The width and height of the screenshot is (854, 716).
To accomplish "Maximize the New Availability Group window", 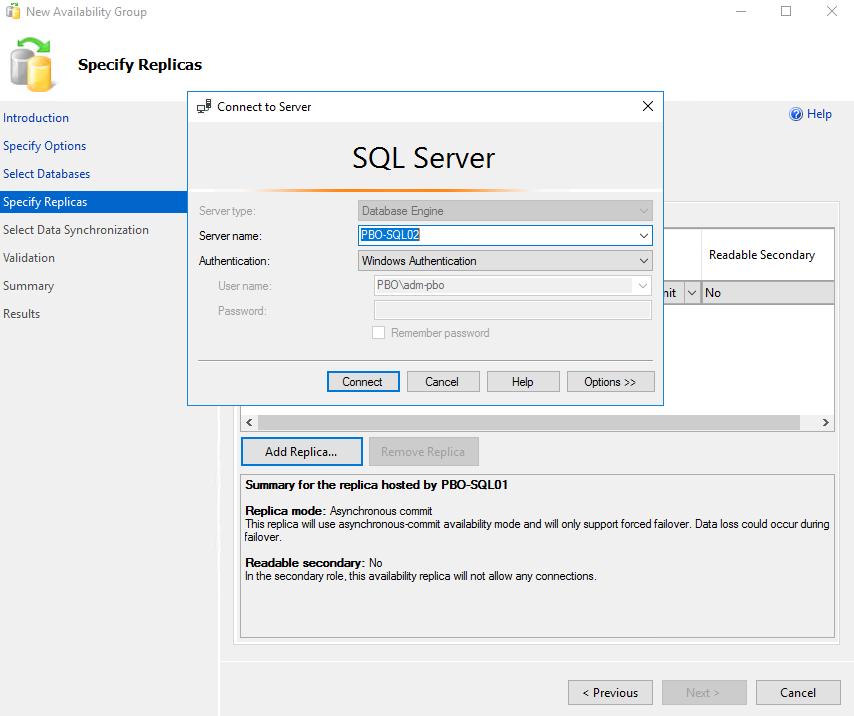I will point(786,11).
